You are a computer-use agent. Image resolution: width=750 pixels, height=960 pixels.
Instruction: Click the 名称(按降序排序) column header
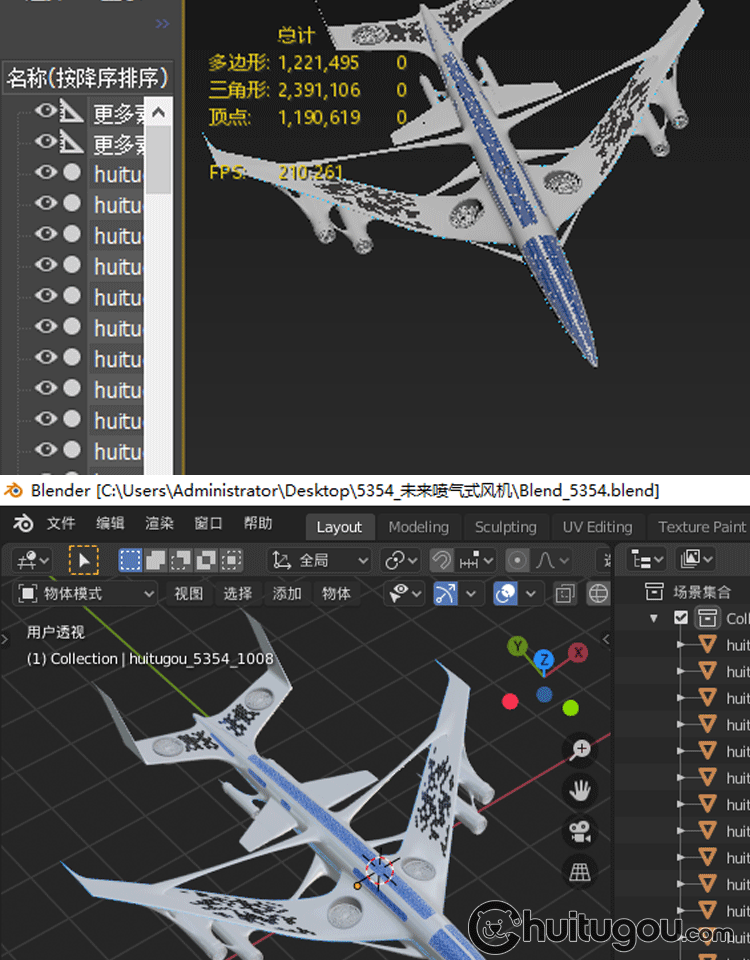click(87, 78)
